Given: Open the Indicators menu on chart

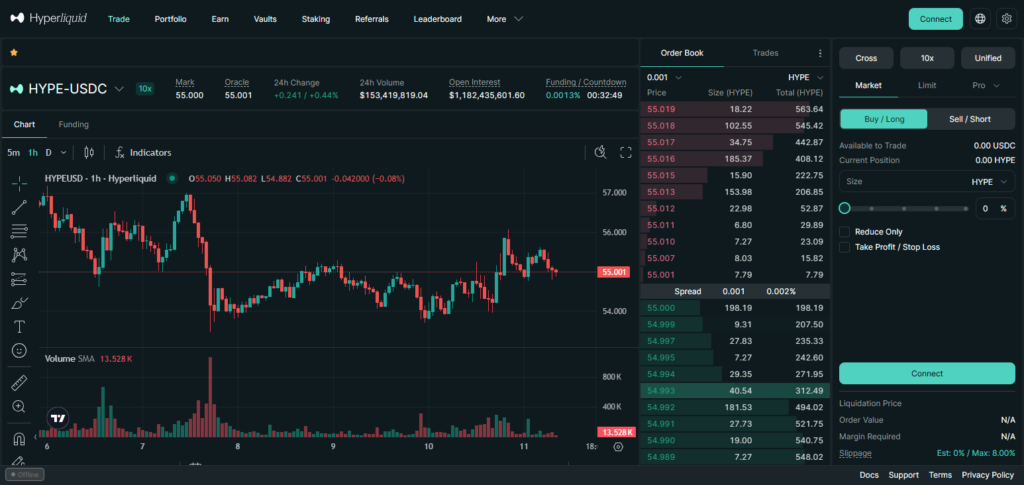Looking at the screenshot, I should (143, 152).
